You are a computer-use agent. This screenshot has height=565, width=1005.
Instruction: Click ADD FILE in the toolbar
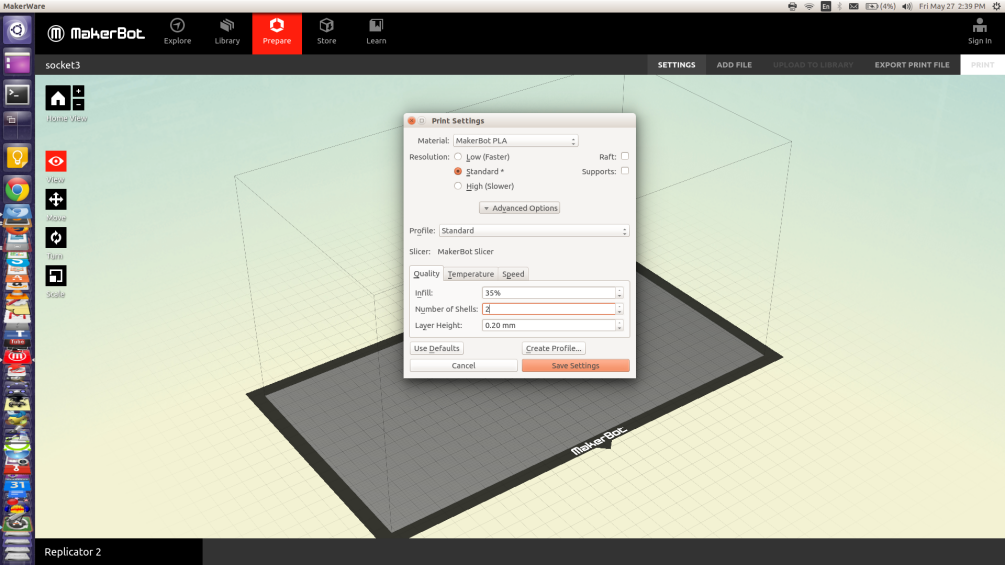point(734,65)
